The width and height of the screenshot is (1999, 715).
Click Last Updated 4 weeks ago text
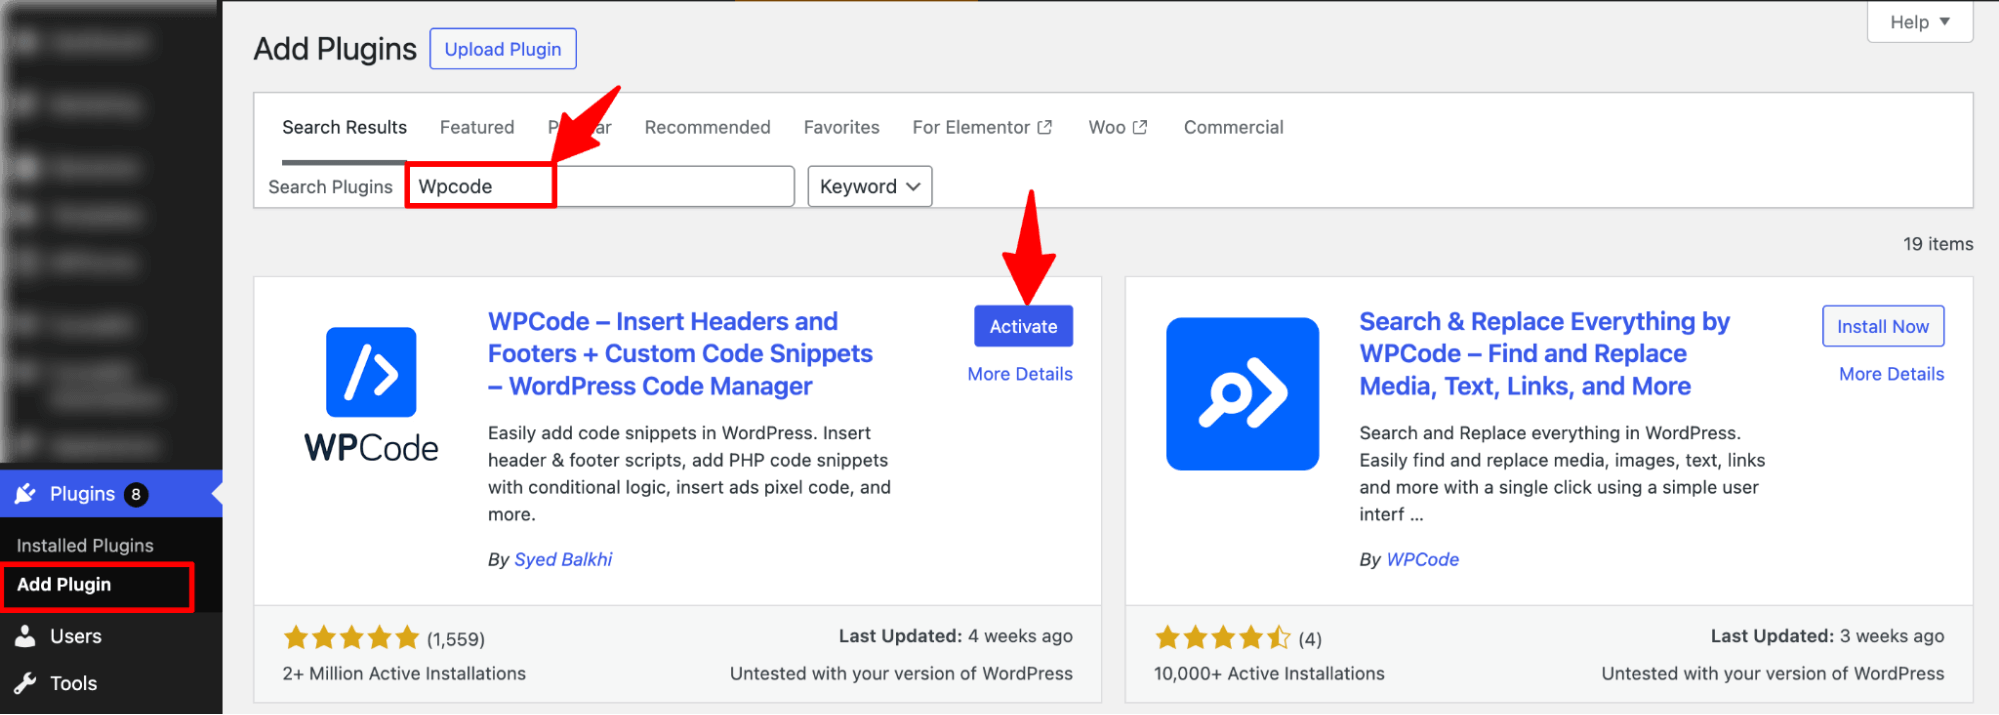955,636
